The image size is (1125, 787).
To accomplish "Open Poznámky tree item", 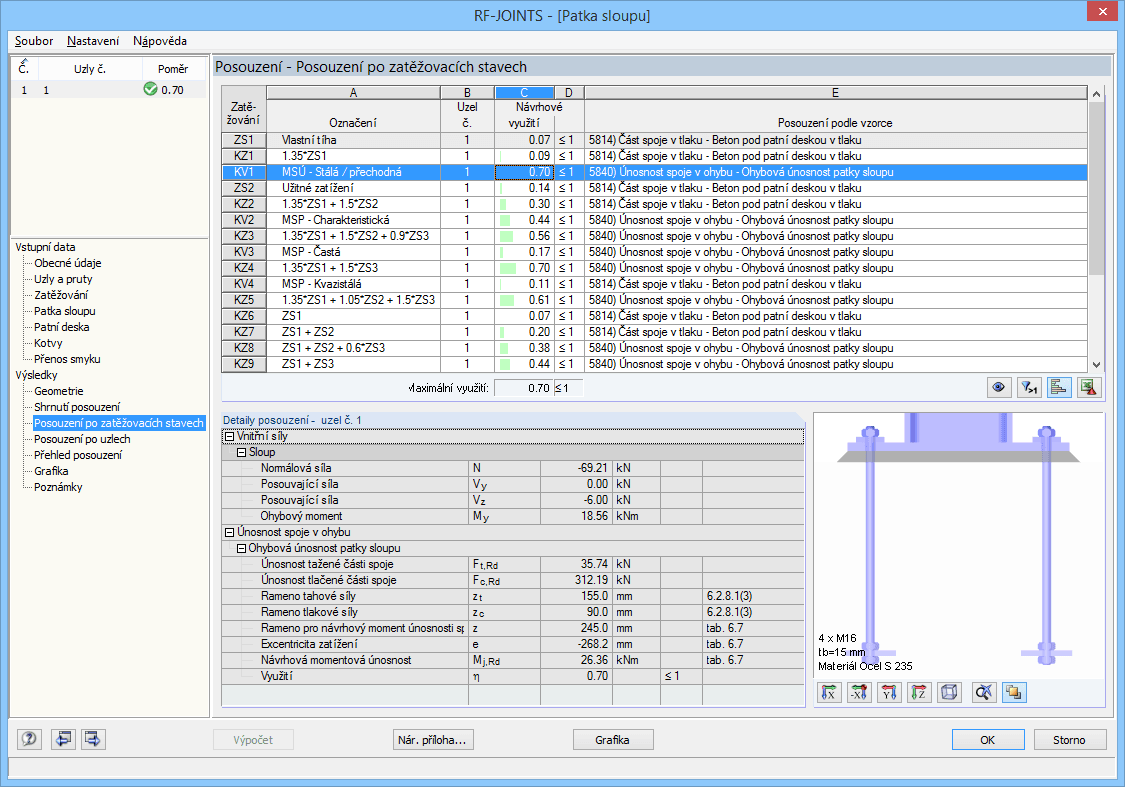I will (58, 486).
